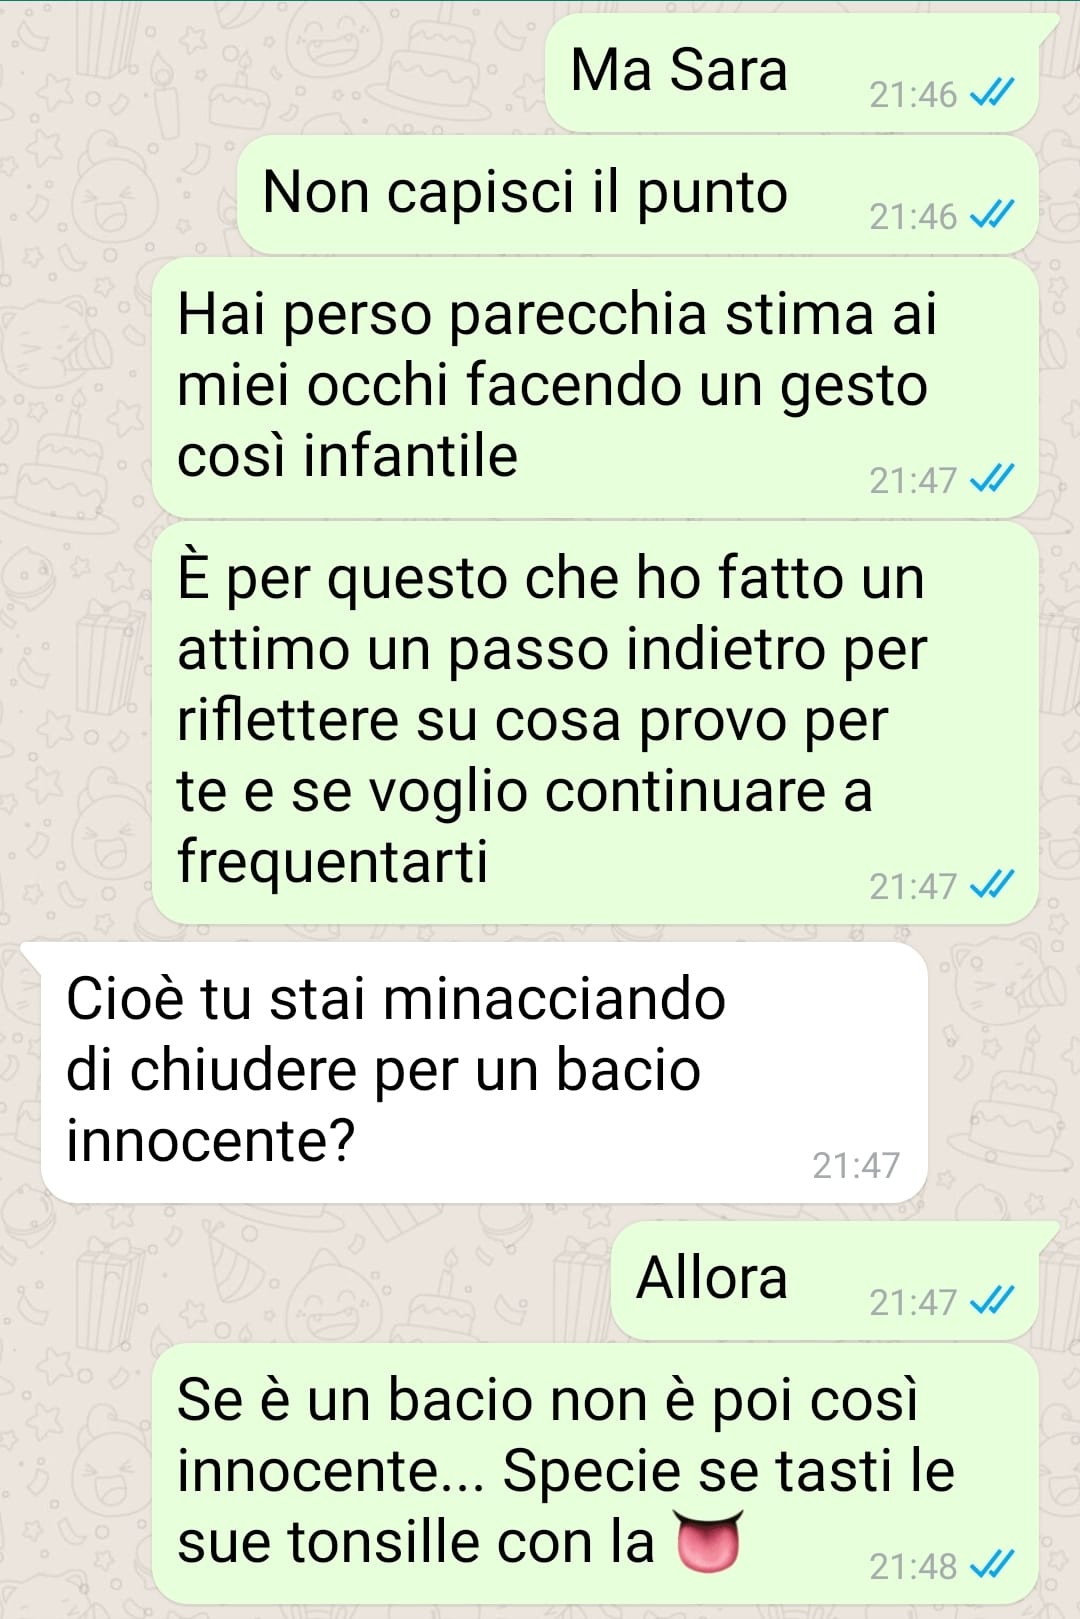Viewport: 1080px width, 1619px height.
Task: Tap the message 'Se è un bacio non è poi così'
Action: pyautogui.click(x=595, y=1473)
